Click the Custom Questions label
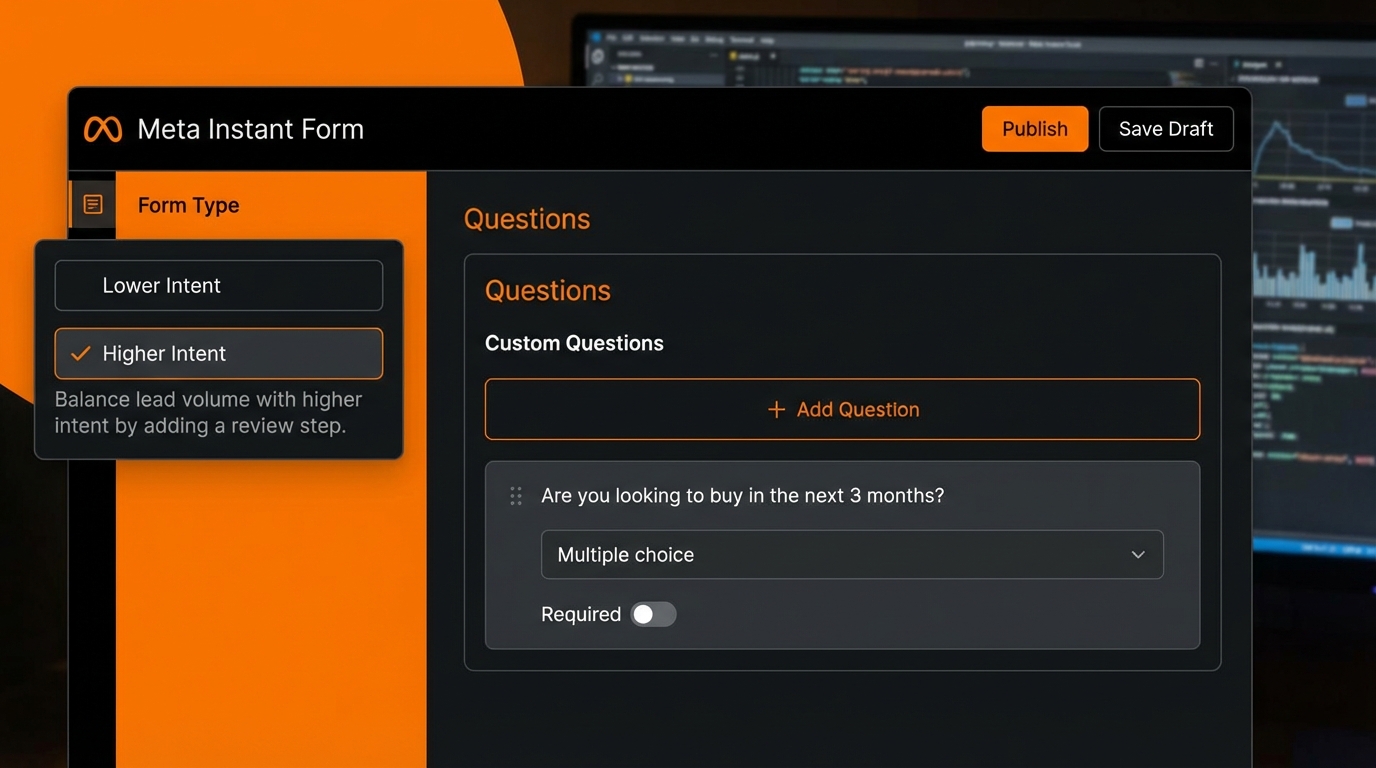The image size is (1376, 768). coord(574,343)
